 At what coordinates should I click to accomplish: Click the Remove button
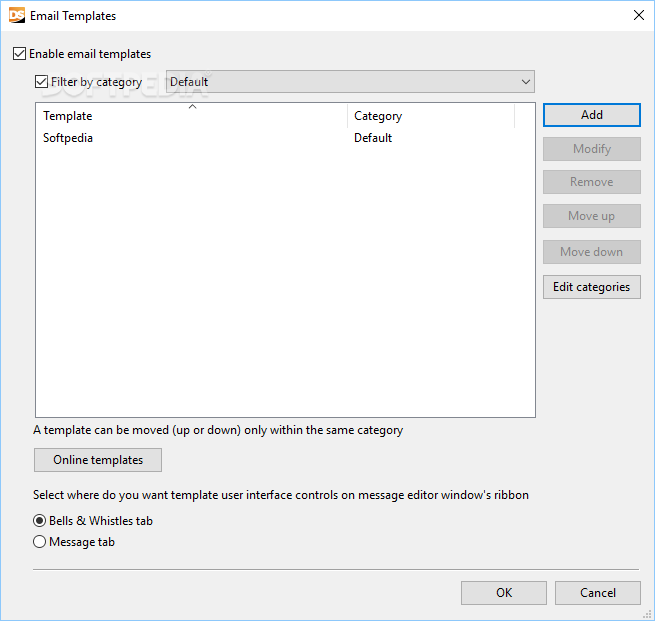(592, 182)
